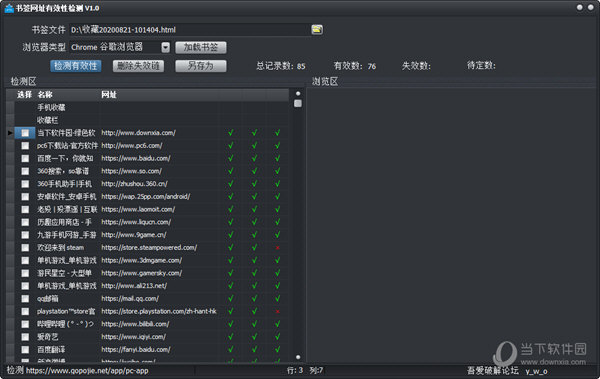Viewport: 600px width, 379px height.
Task: Click the 吾爱破解论坛 status bar text
Action: coord(492,371)
